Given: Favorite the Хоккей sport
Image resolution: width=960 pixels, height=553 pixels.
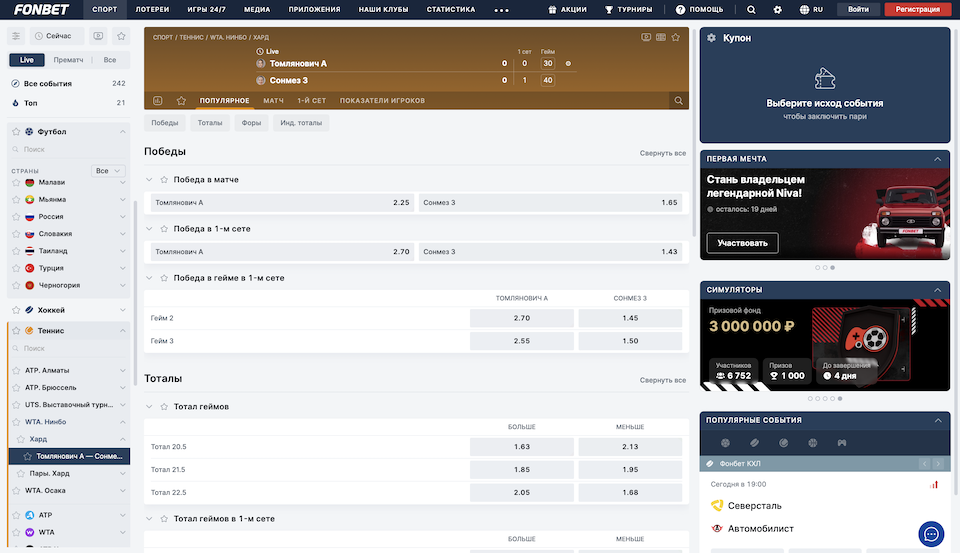Looking at the screenshot, I should pyautogui.click(x=16, y=310).
